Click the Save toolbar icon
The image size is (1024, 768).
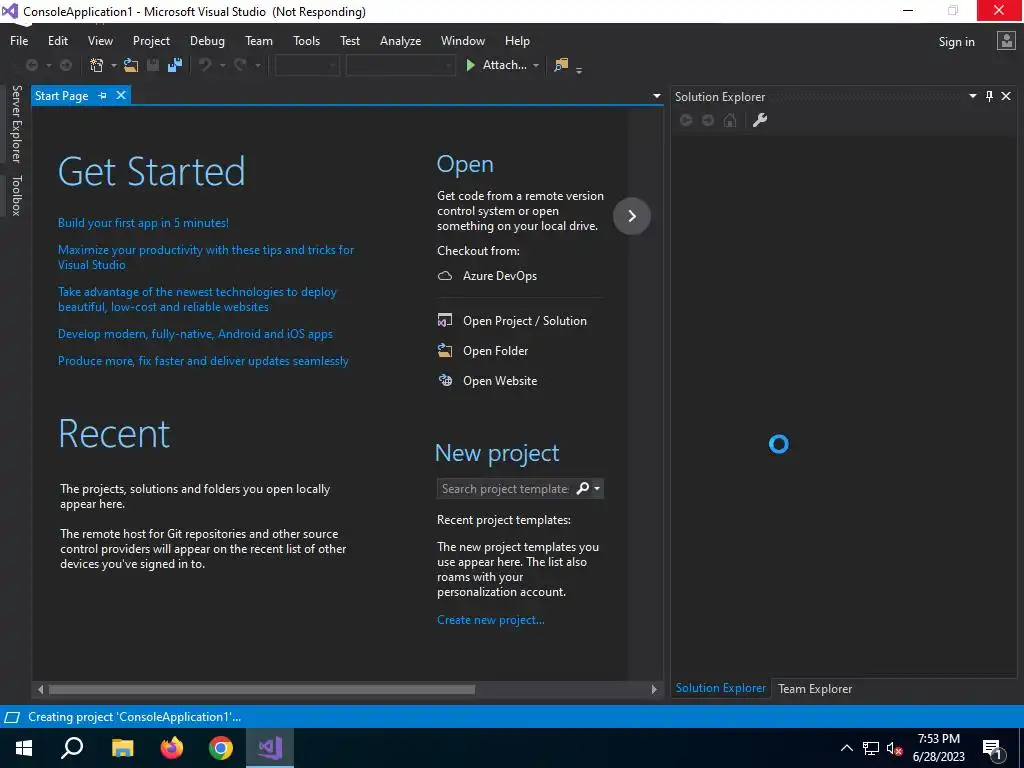click(153, 65)
